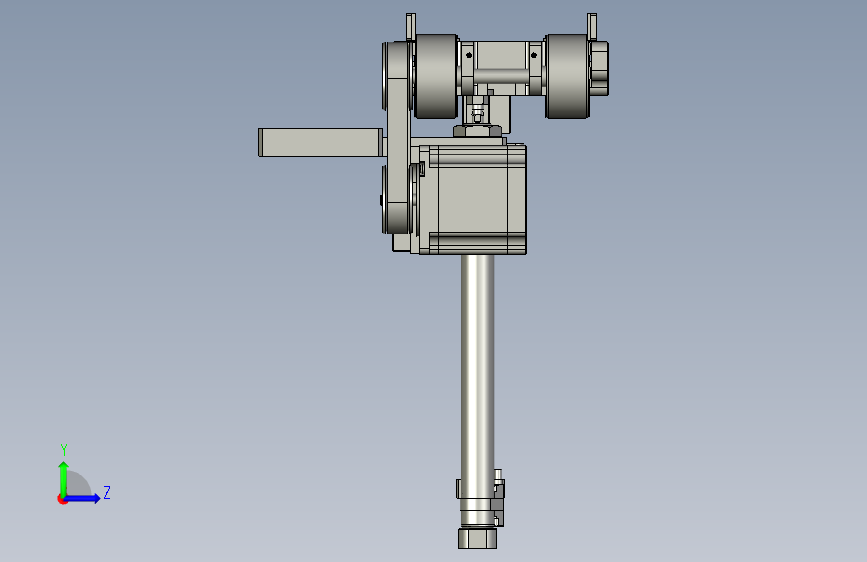
Task: Select the horizontal handle bar
Action: pyautogui.click(x=321, y=143)
